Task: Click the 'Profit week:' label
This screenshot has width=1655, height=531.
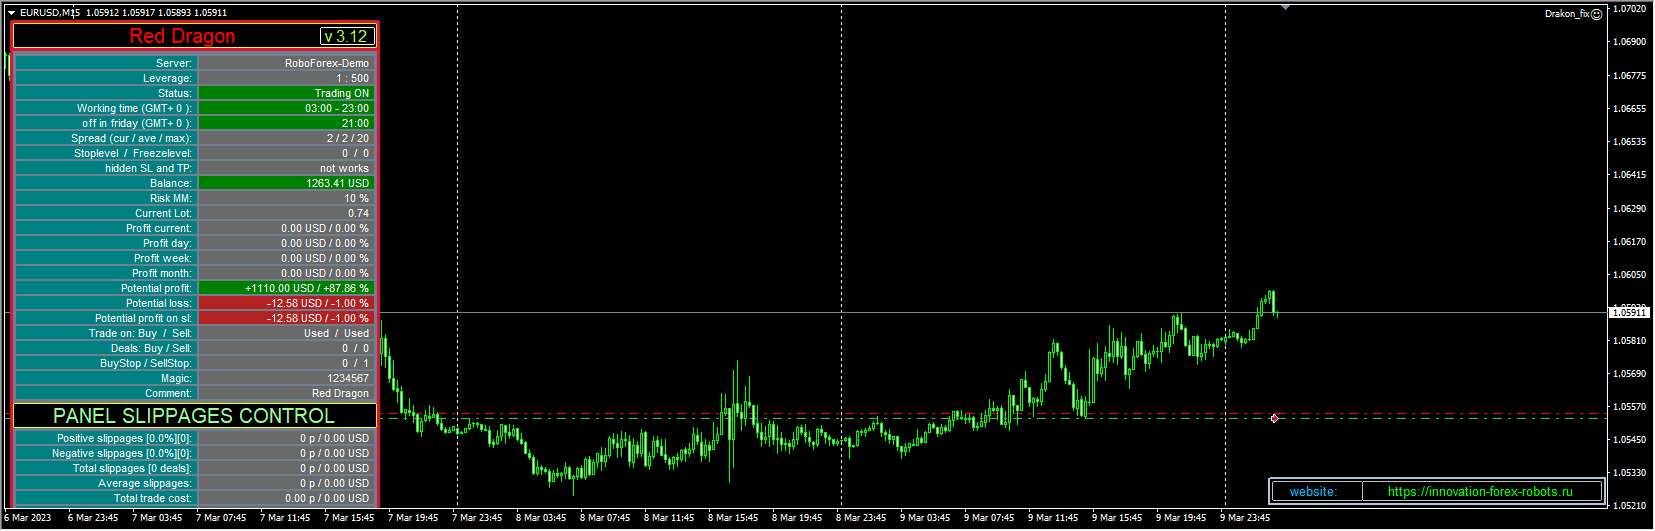Action: click(x=106, y=258)
